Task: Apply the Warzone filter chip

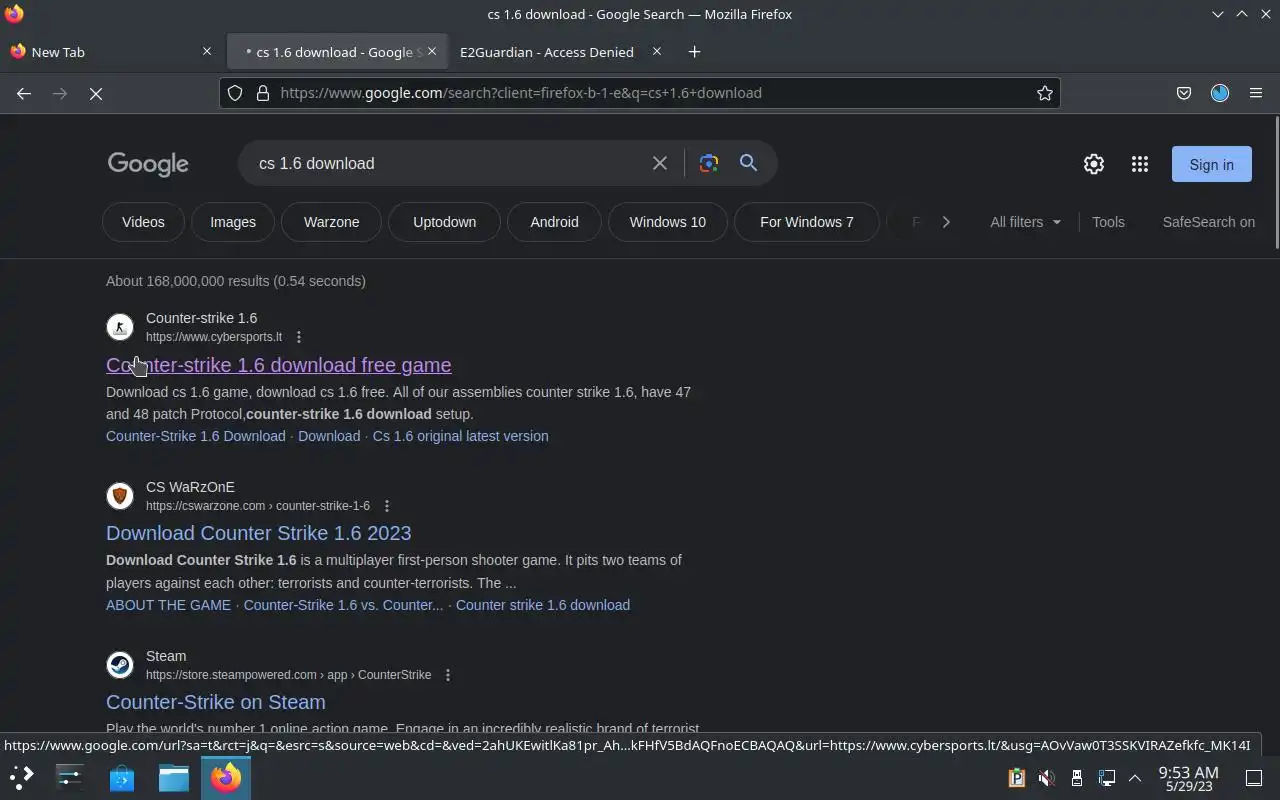Action: coord(332,222)
